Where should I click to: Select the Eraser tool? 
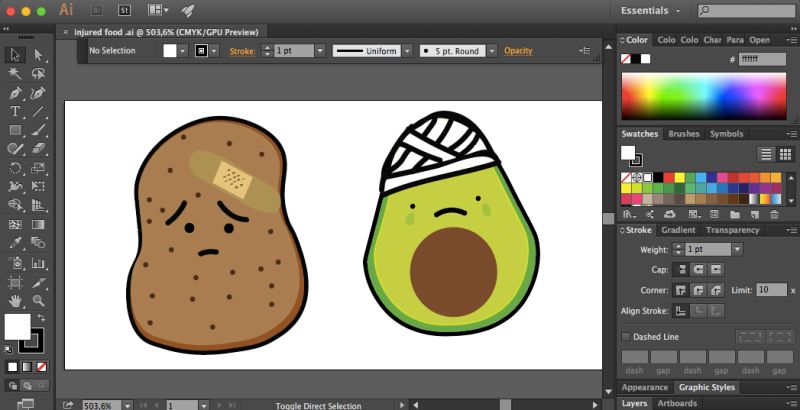38,148
